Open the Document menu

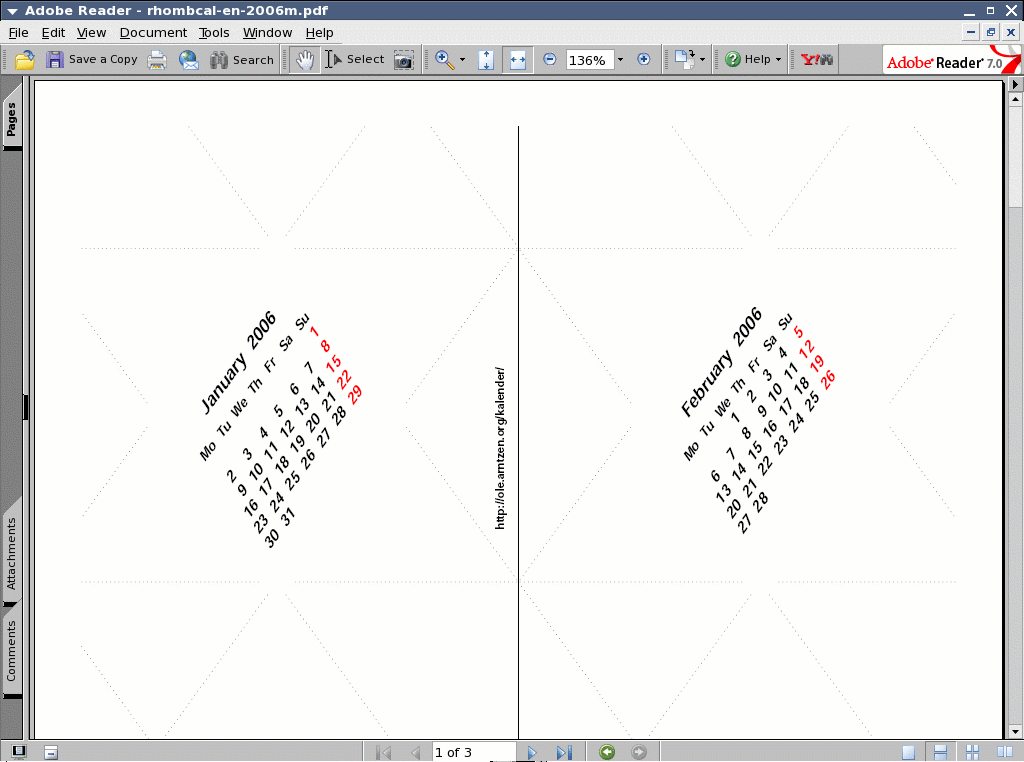point(153,33)
